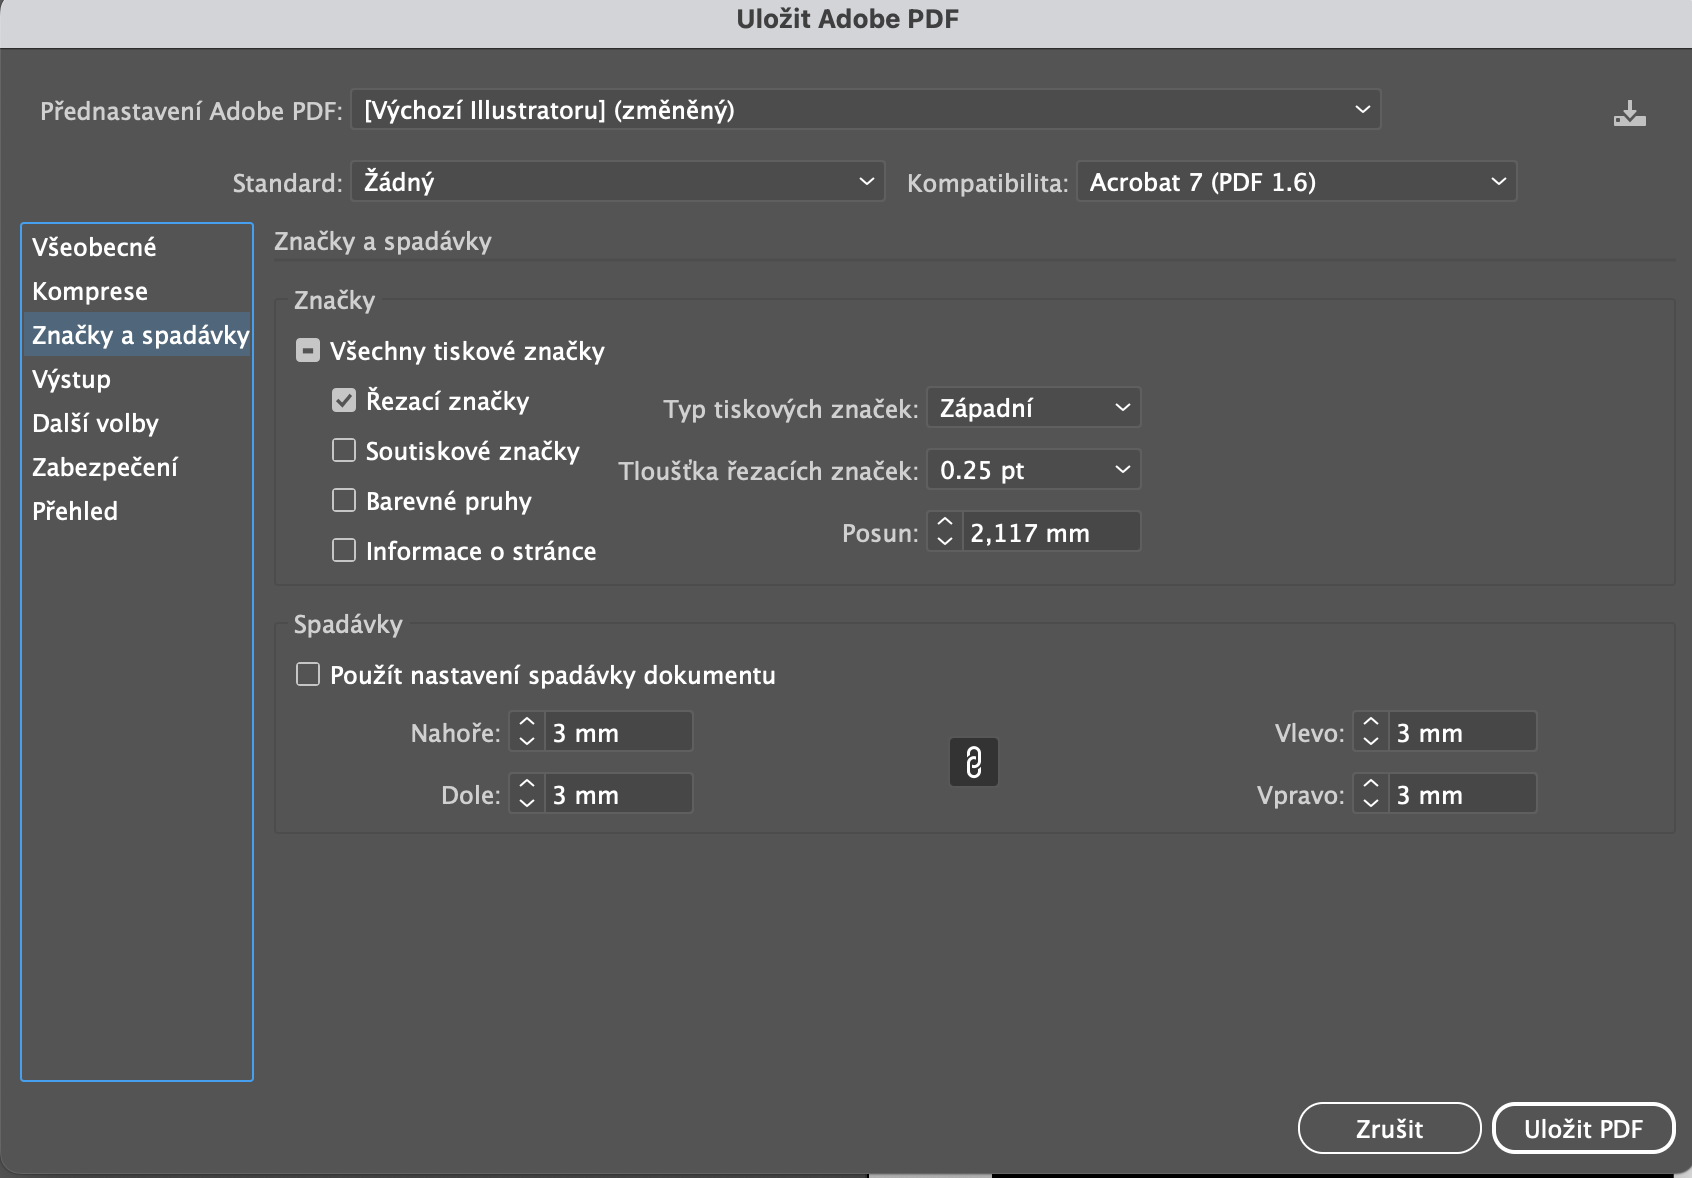
Task: Uncheck Řezací značky checkbox
Action: click(344, 401)
